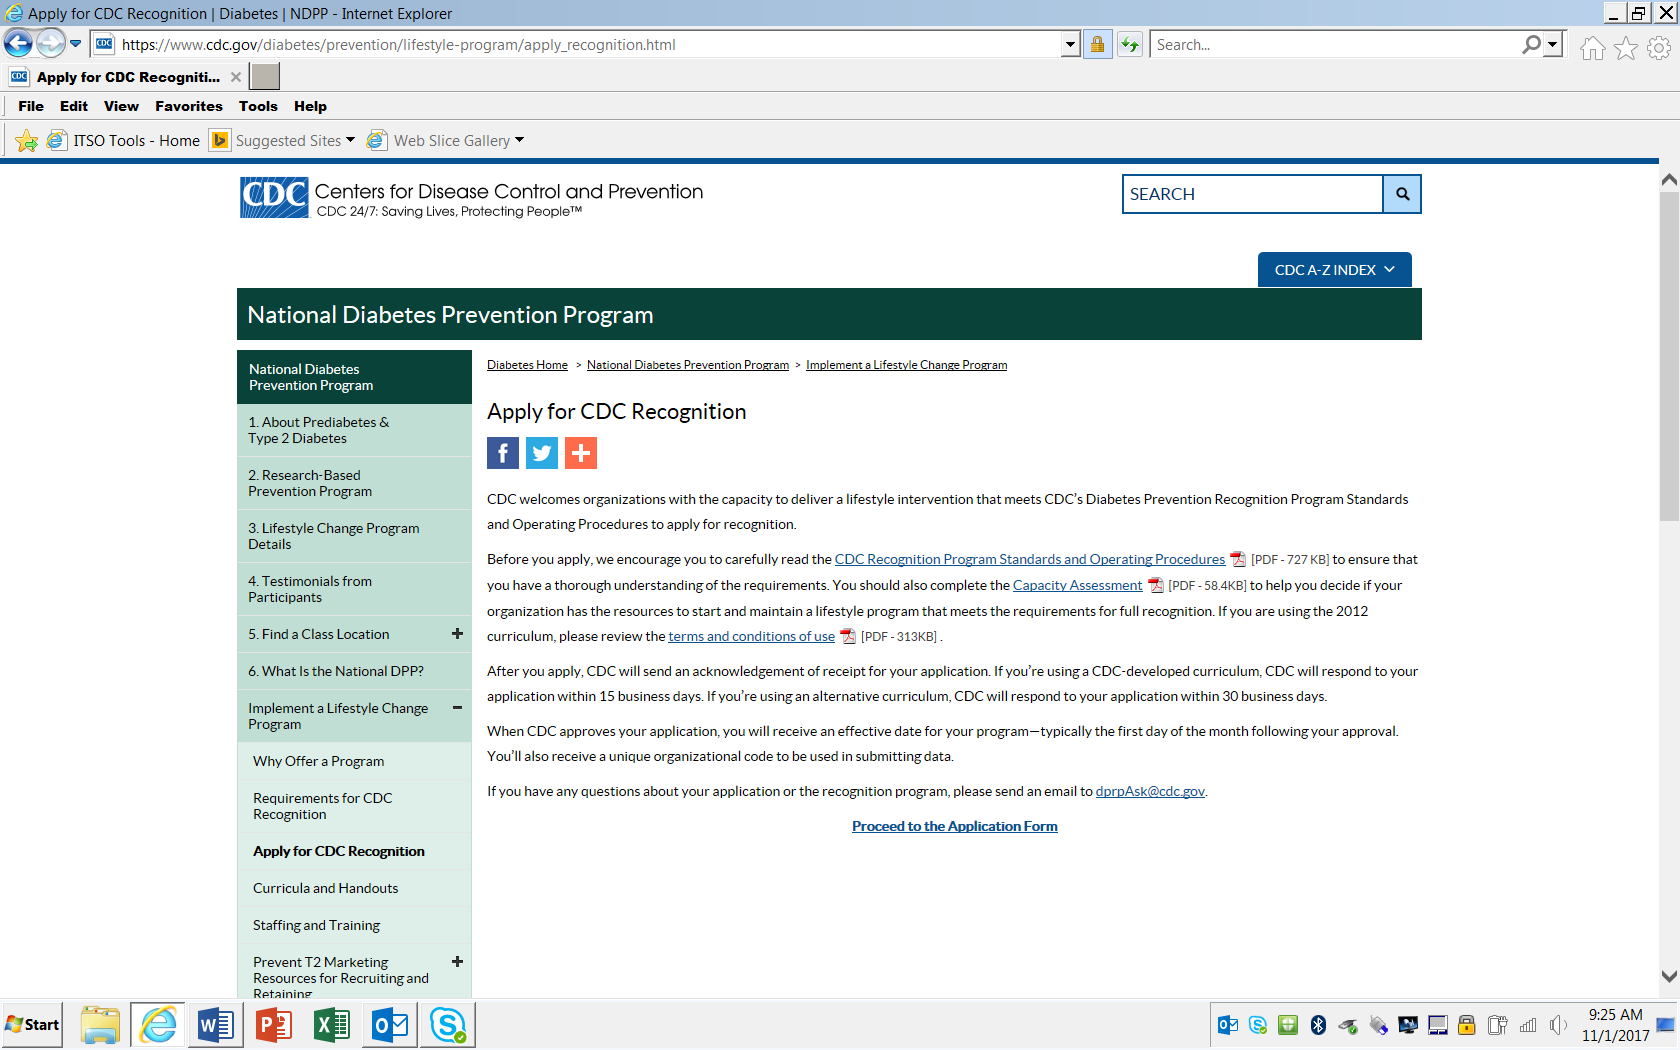The image size is (1680, 1050).
Task: Click the CDC logo in header
Action: coord(274,197)
